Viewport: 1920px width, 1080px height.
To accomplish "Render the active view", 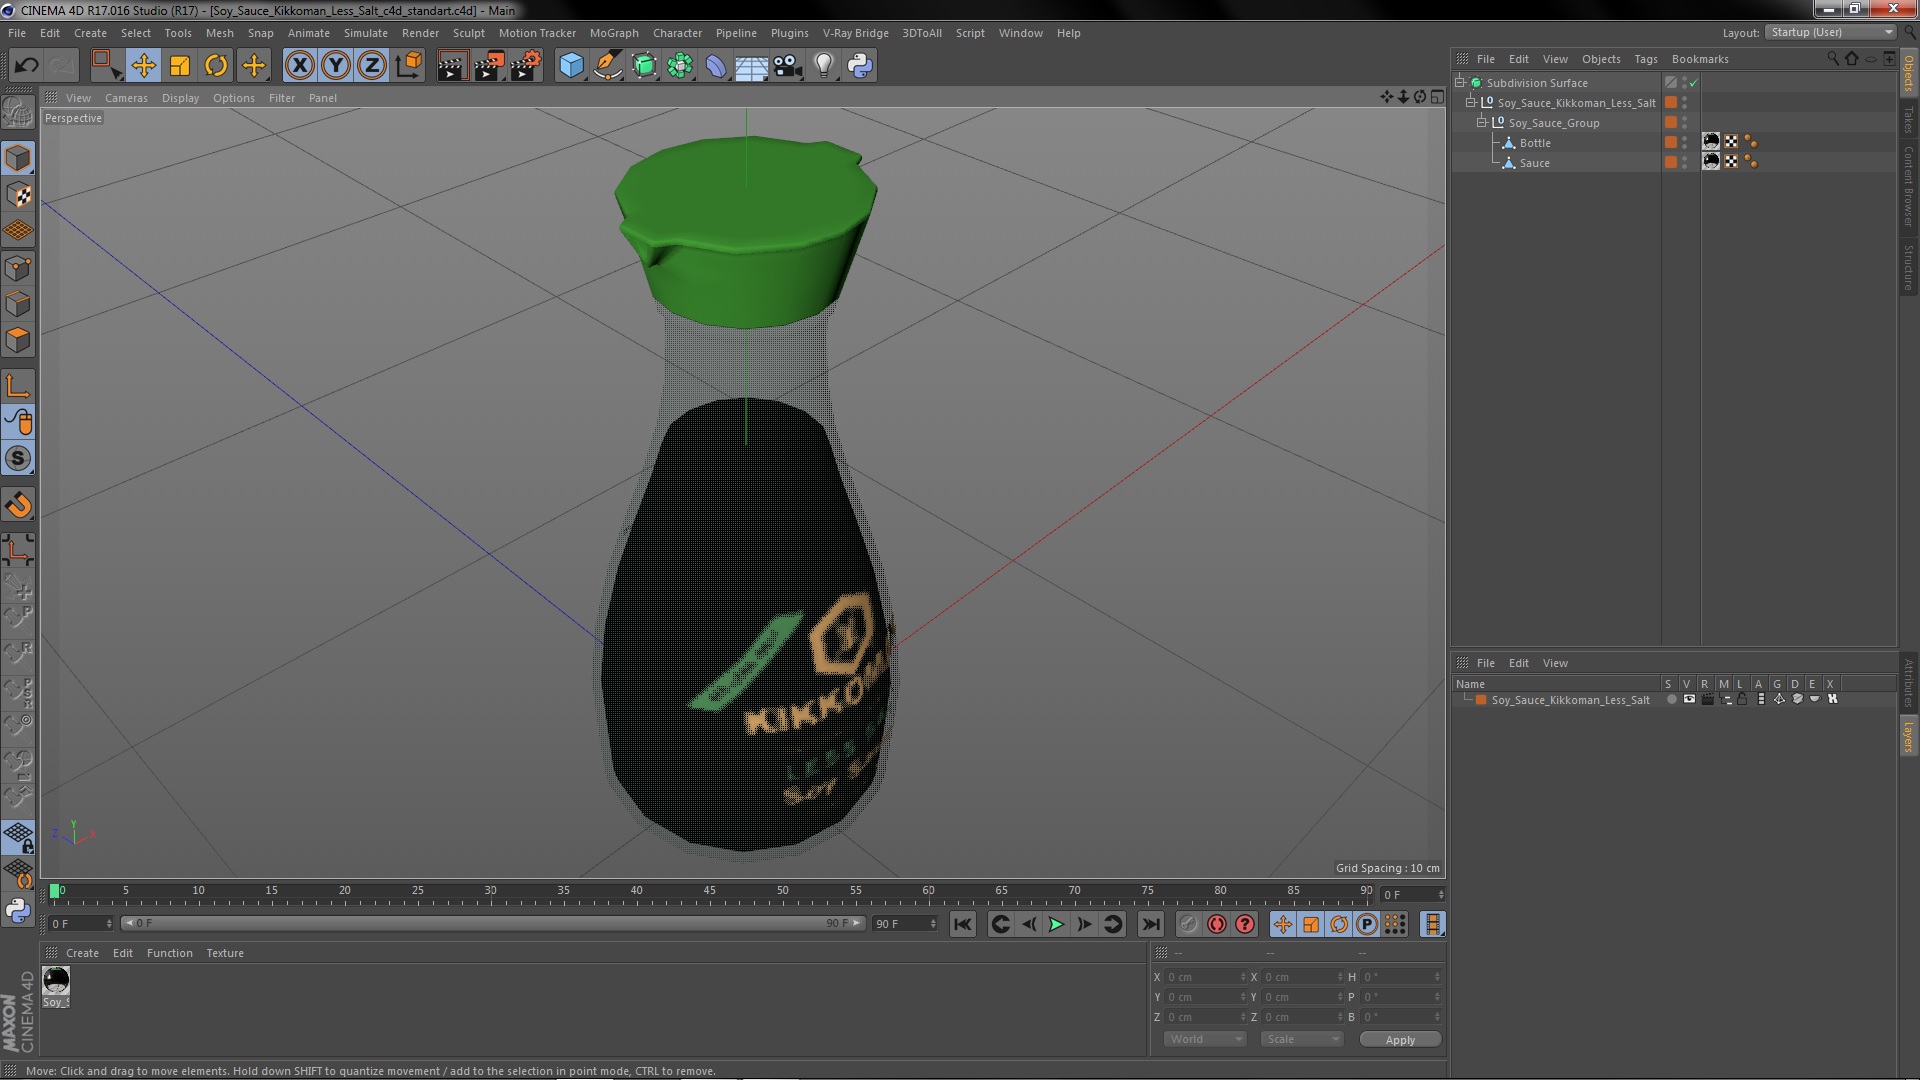I will 452,66.
